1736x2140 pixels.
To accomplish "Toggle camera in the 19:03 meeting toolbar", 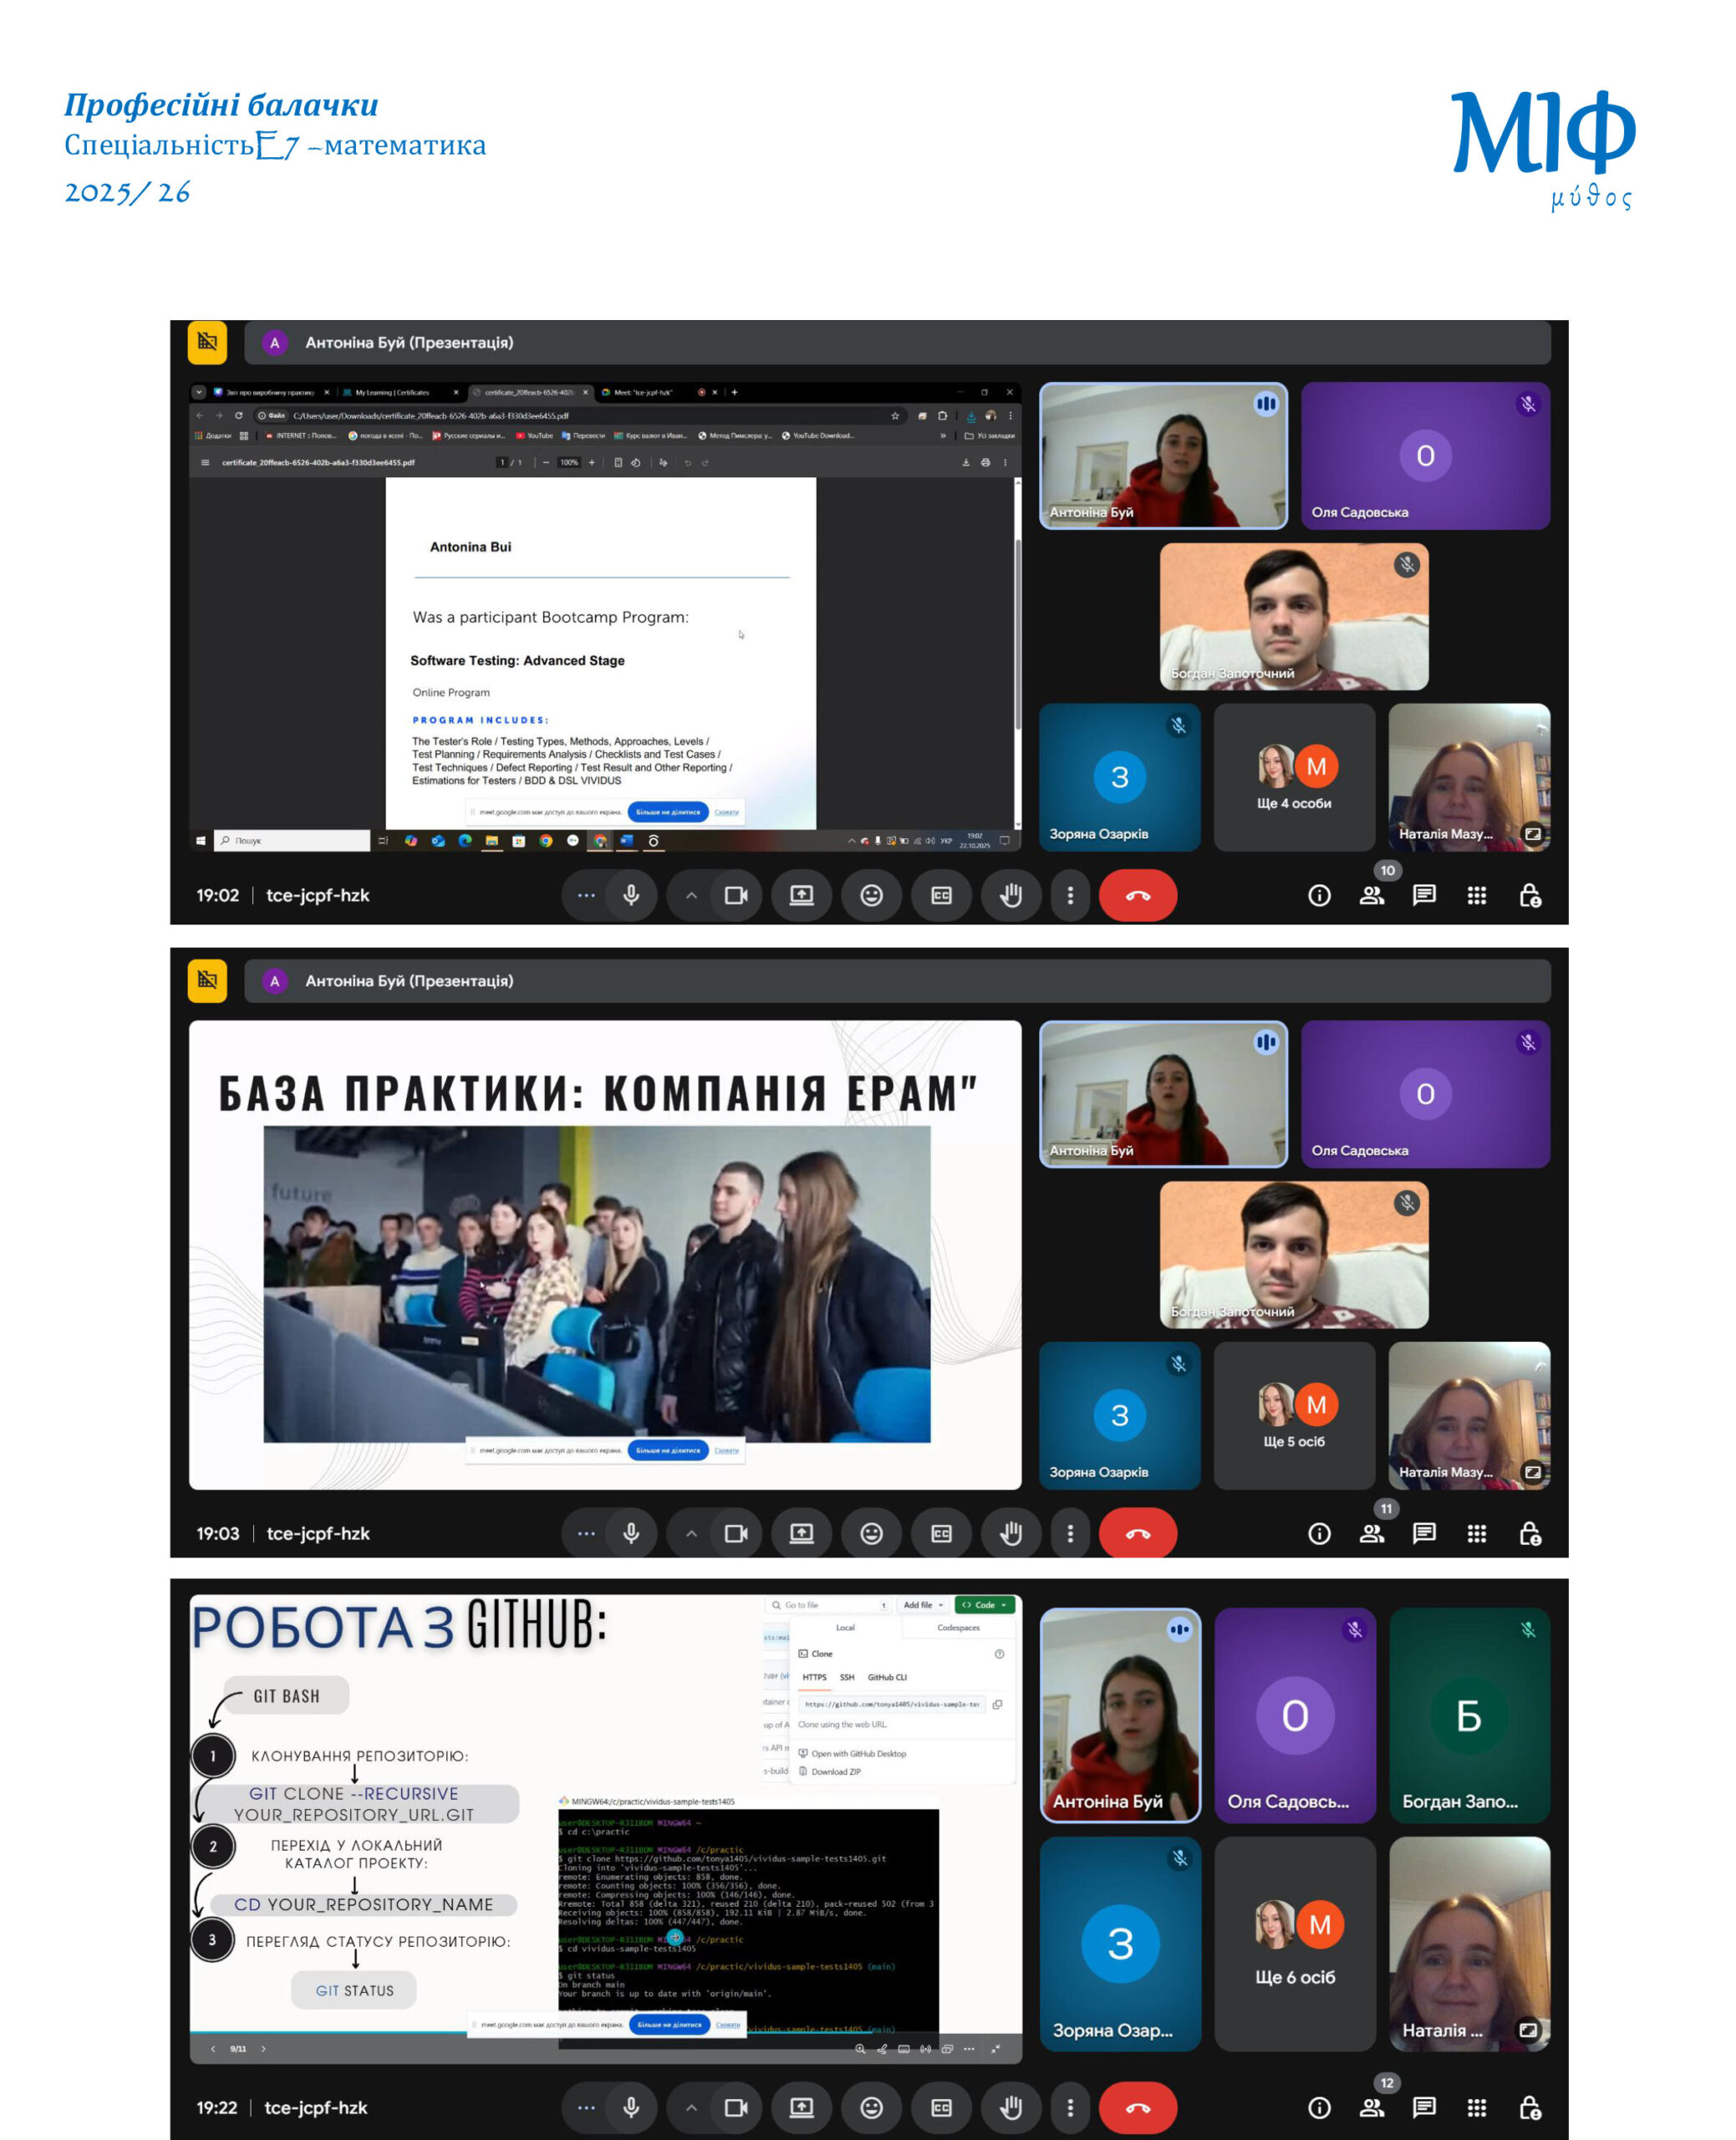I will pos(736,1533).
